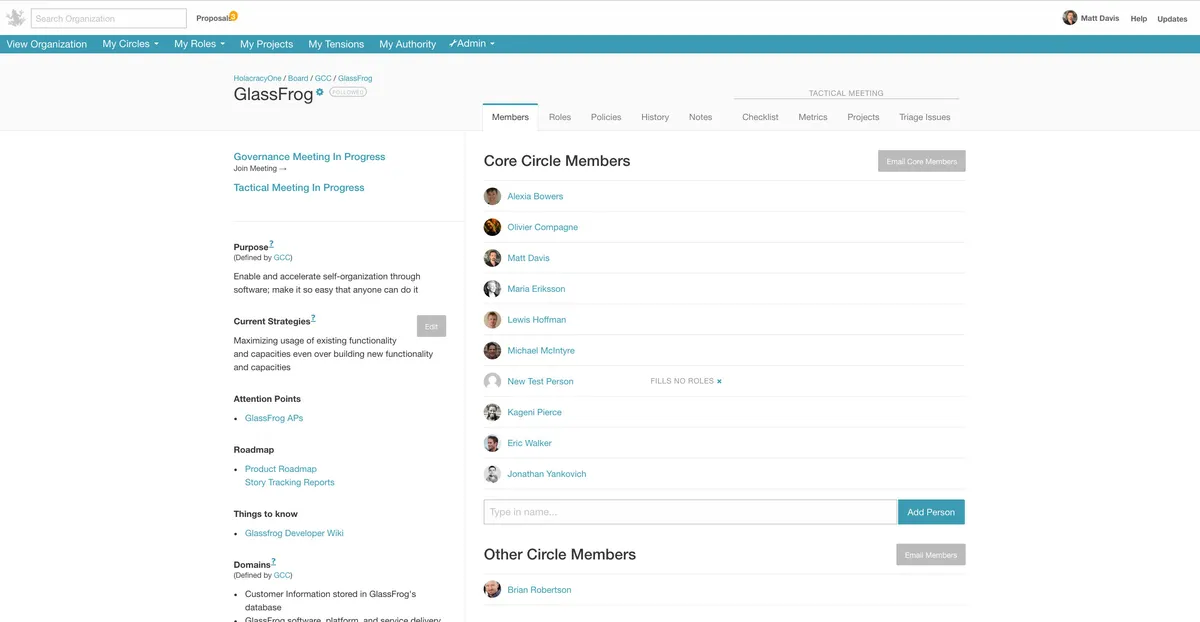Switch to the Roles tab
The image size is (1200, 622).
[x=559, y=117]
